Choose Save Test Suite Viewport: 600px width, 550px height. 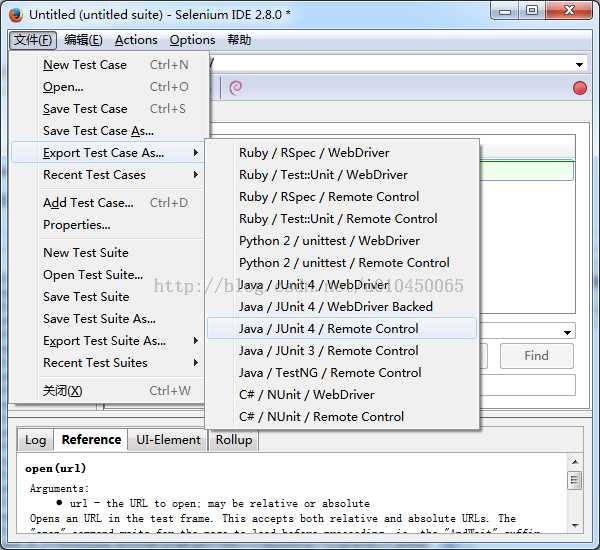[107, 297]
